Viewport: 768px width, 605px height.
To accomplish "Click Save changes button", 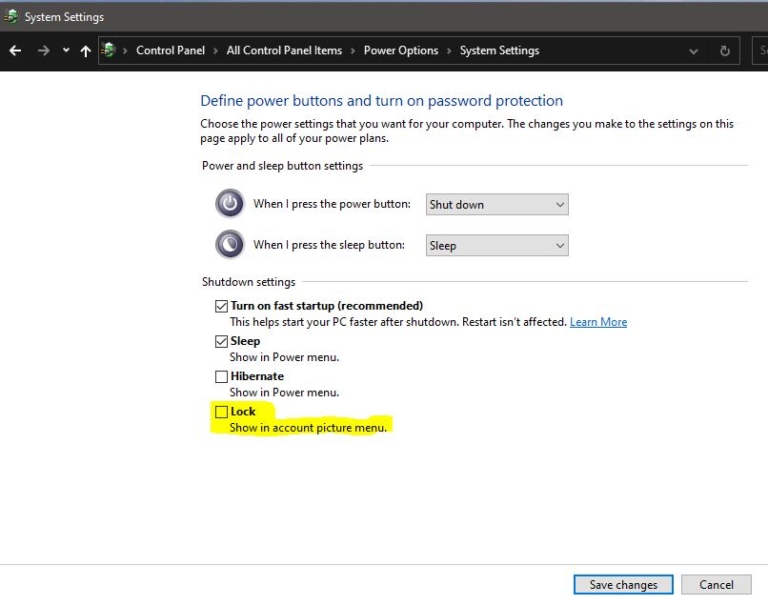I will coord(623,584).
